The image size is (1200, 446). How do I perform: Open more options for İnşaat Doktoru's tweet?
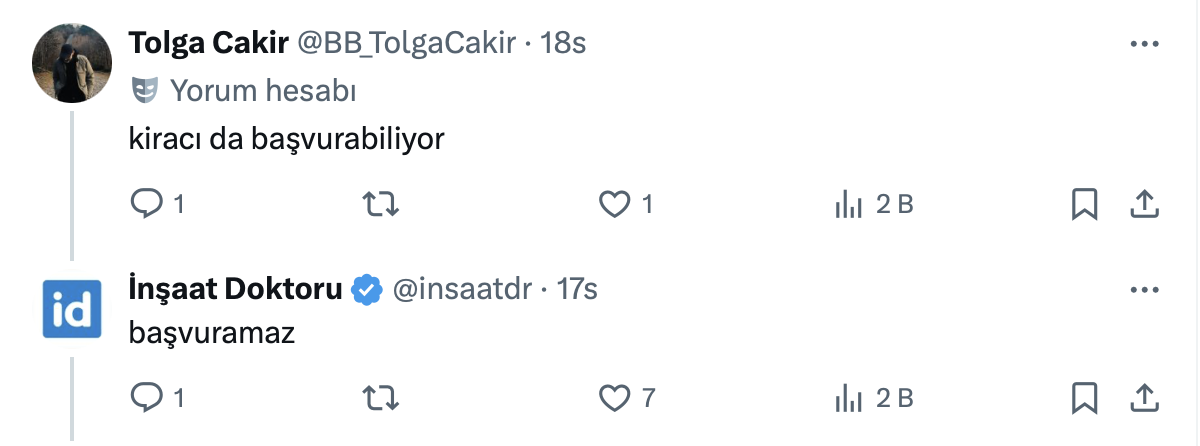point(1143,290)
